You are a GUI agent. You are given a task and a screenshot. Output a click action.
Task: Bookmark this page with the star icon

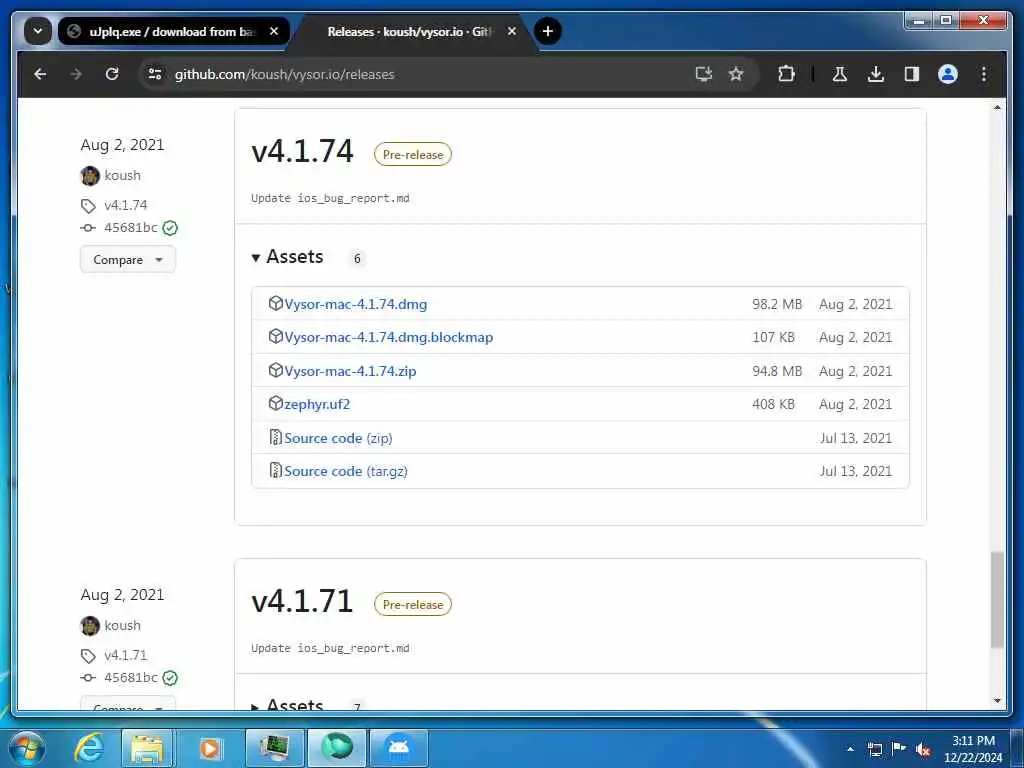[x=736, y=74]
